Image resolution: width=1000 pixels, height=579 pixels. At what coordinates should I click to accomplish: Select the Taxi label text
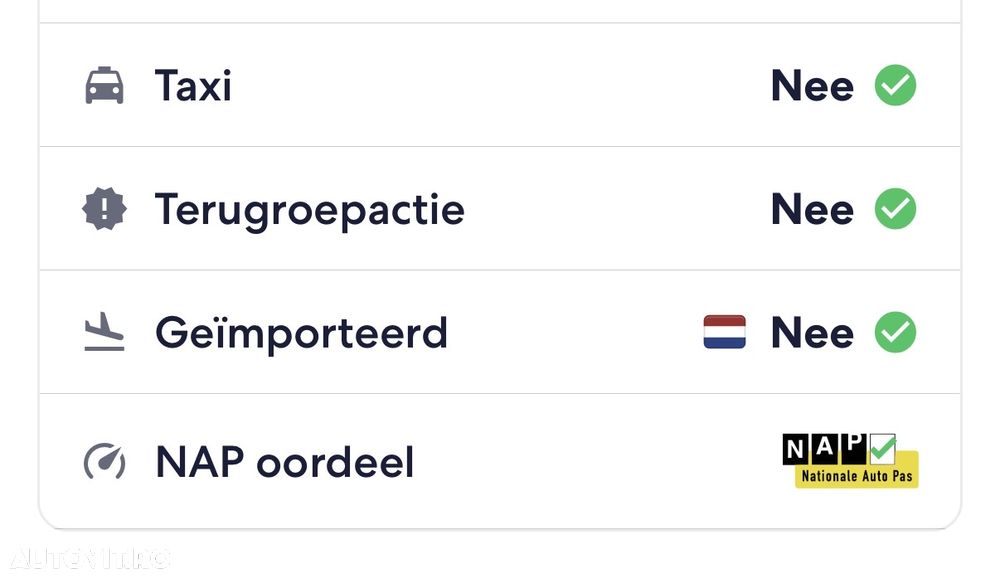pos(193,86)
